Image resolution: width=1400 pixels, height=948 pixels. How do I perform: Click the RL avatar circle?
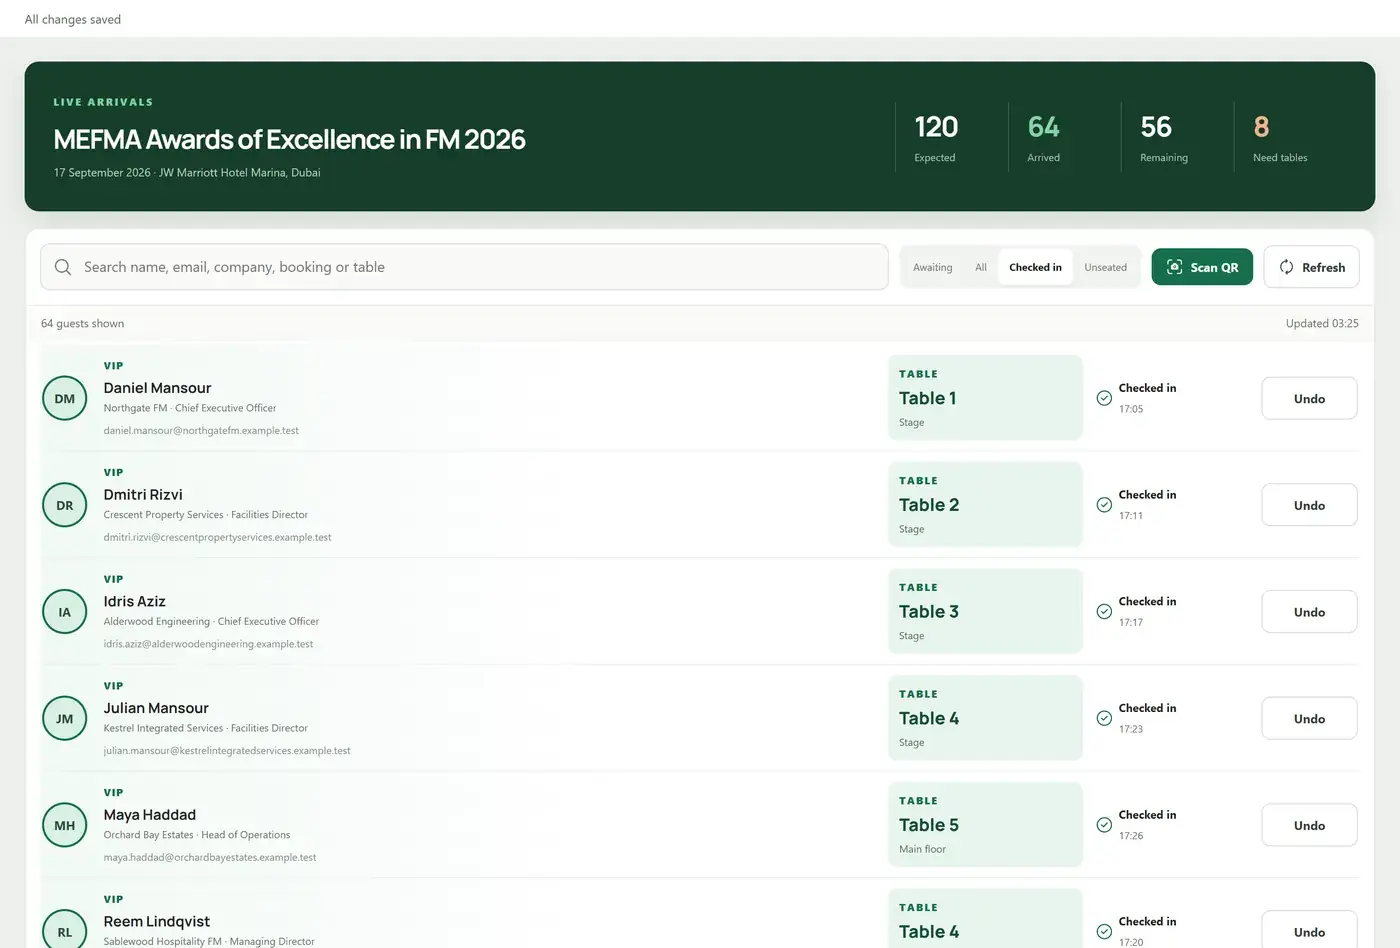(65, 929)
